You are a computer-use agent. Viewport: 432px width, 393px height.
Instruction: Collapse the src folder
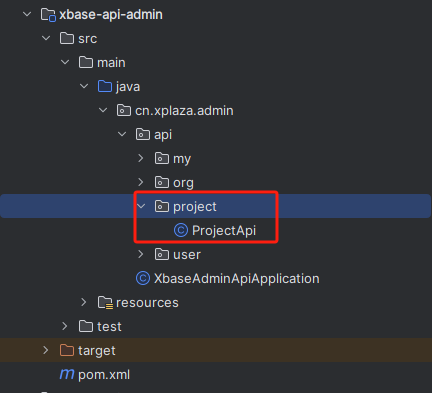click(x=46, y=38)
